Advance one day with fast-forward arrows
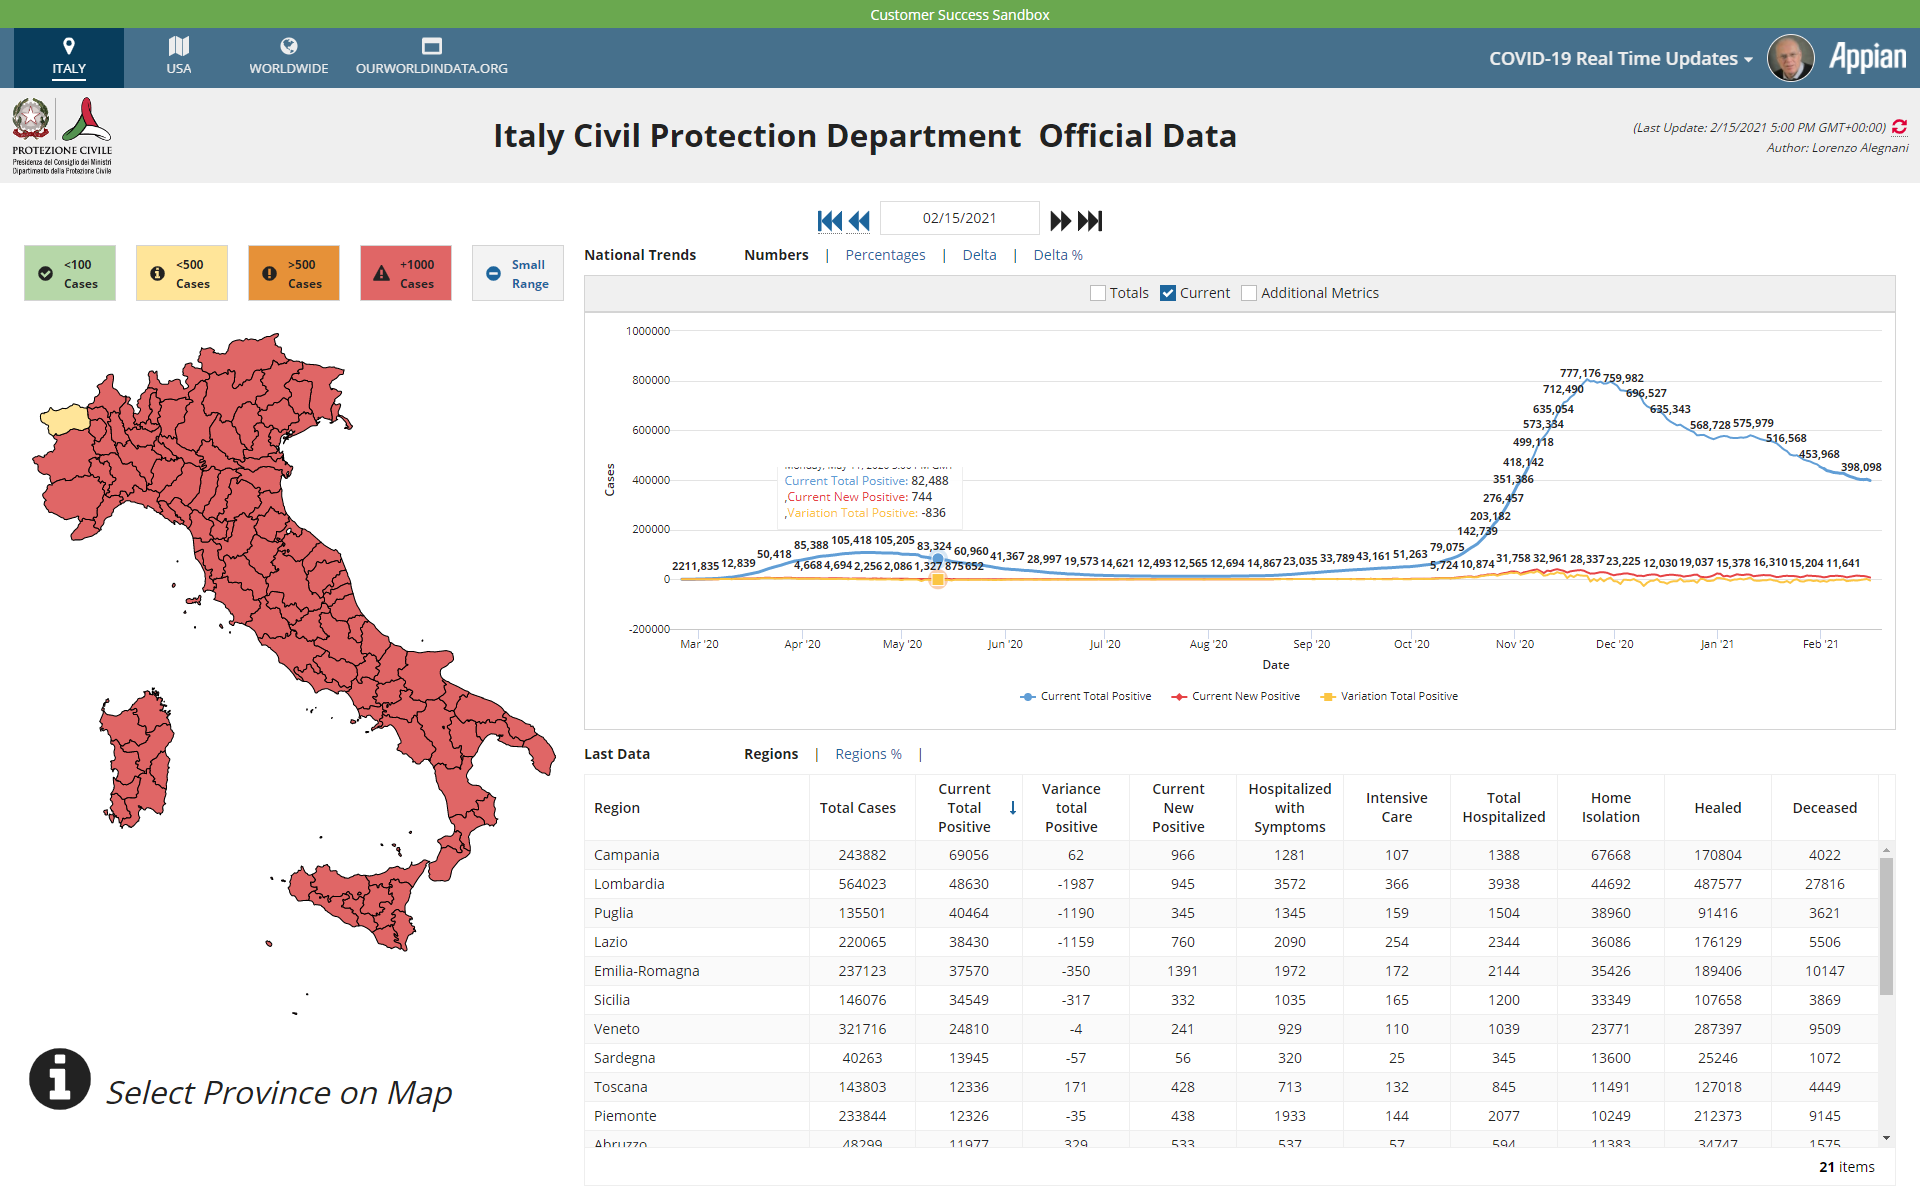 click(1060, 221)
